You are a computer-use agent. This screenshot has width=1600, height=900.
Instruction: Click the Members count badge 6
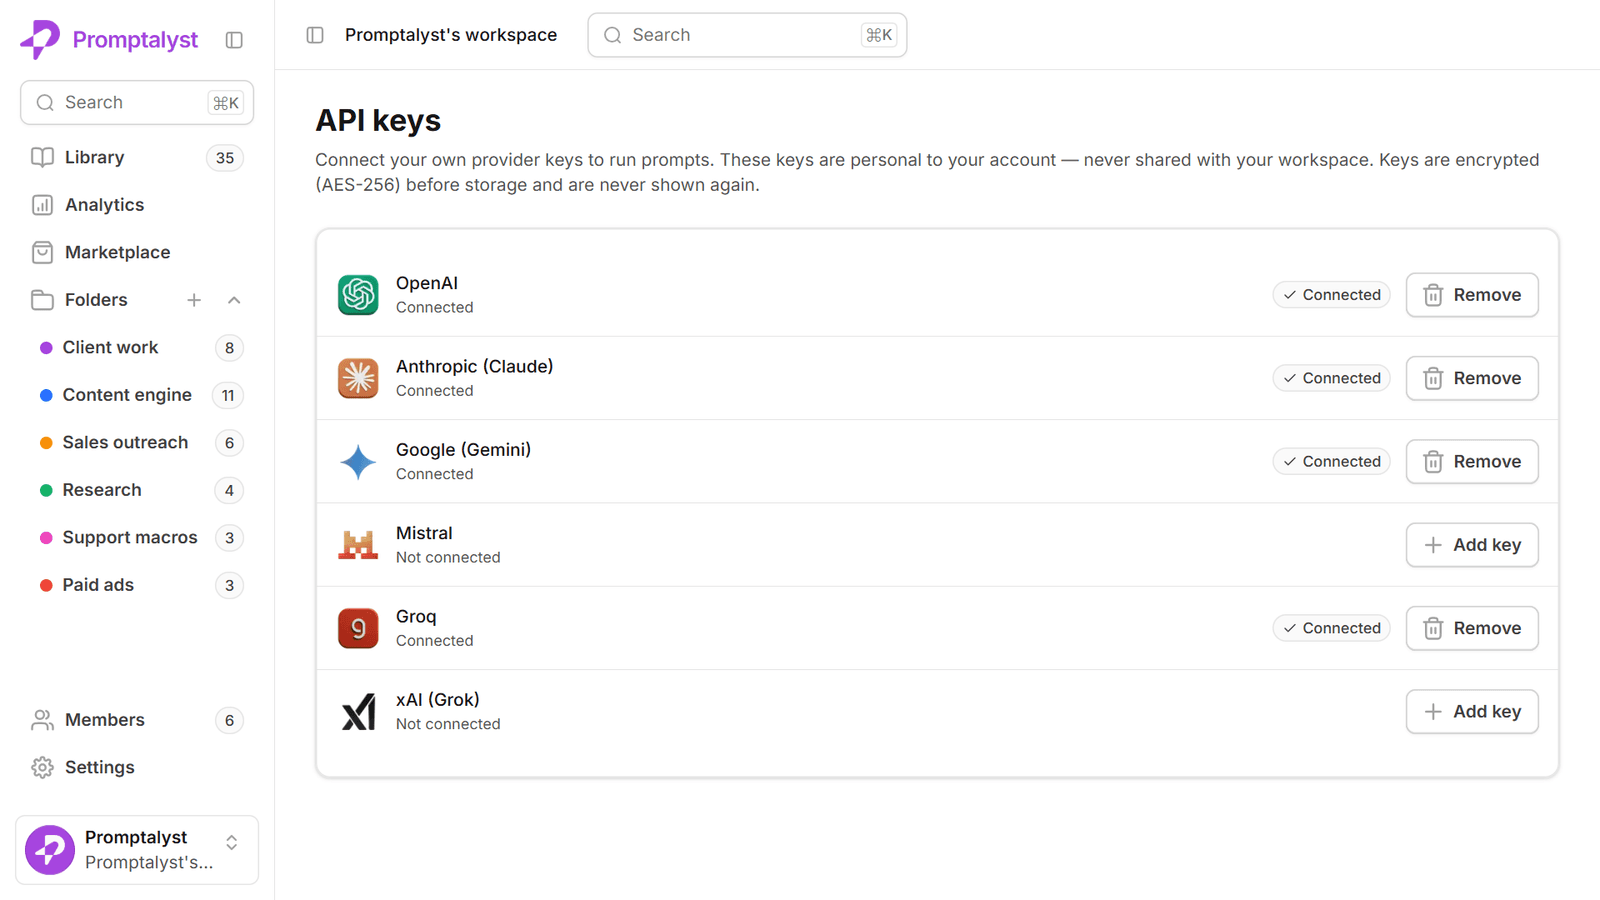point(229,720)
